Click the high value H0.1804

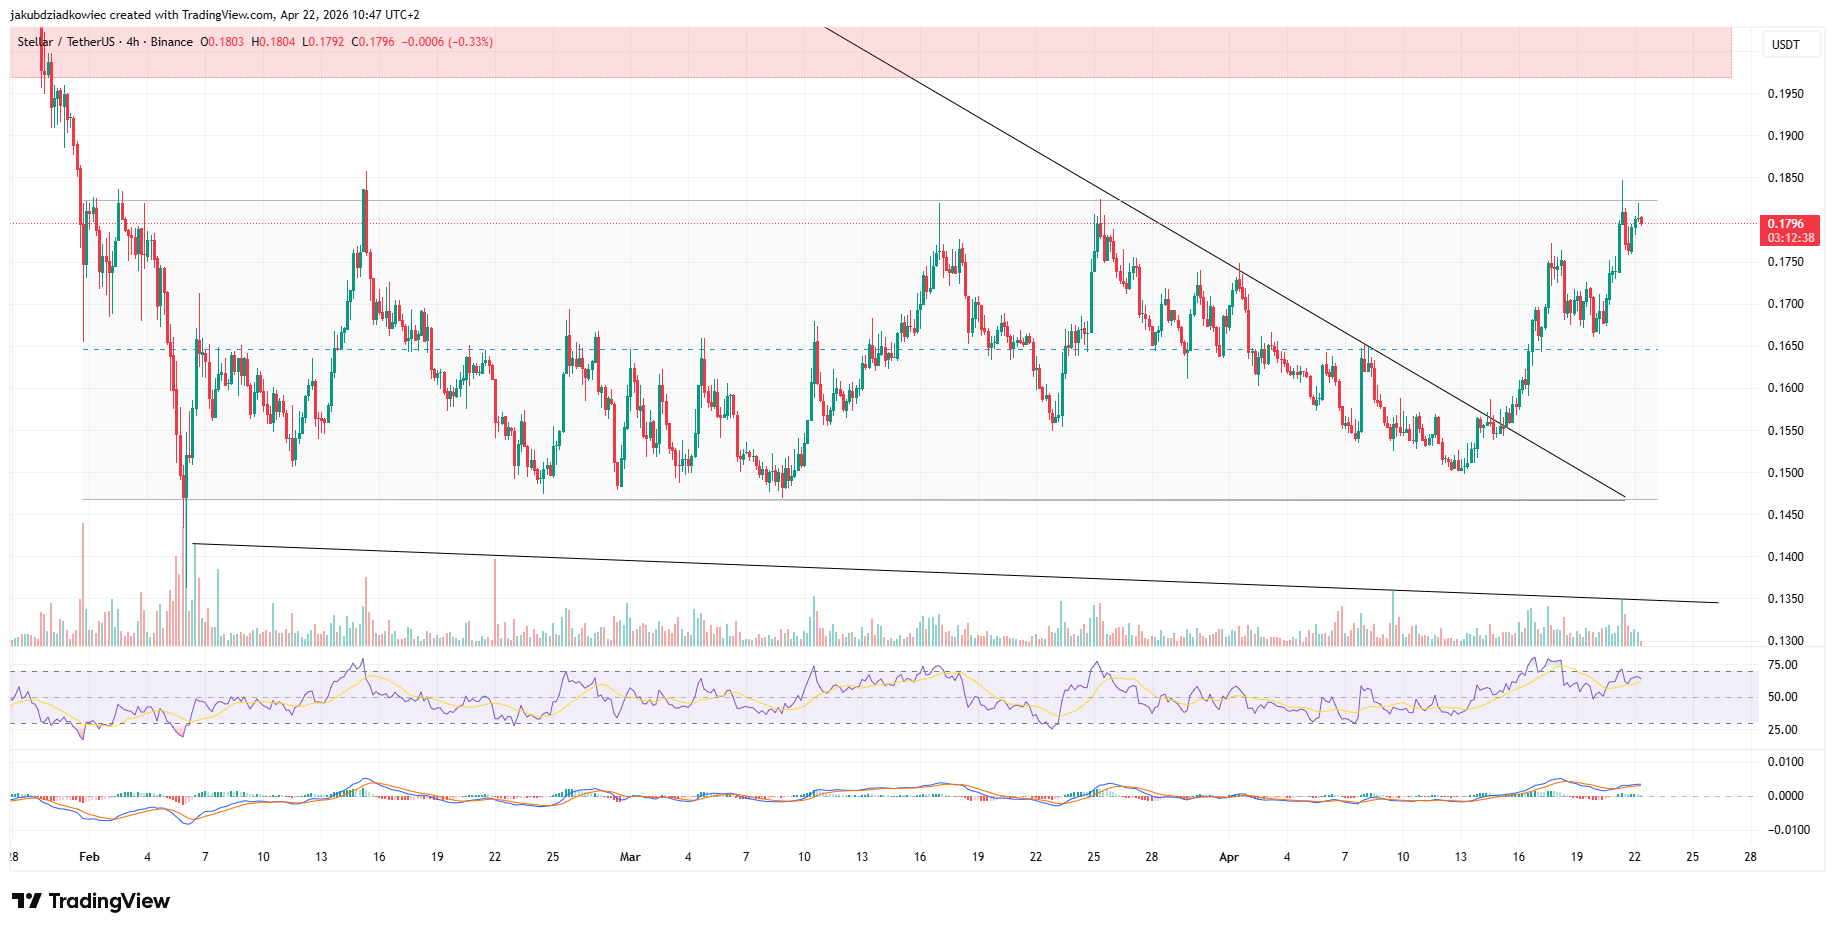[x=273, y=42]
